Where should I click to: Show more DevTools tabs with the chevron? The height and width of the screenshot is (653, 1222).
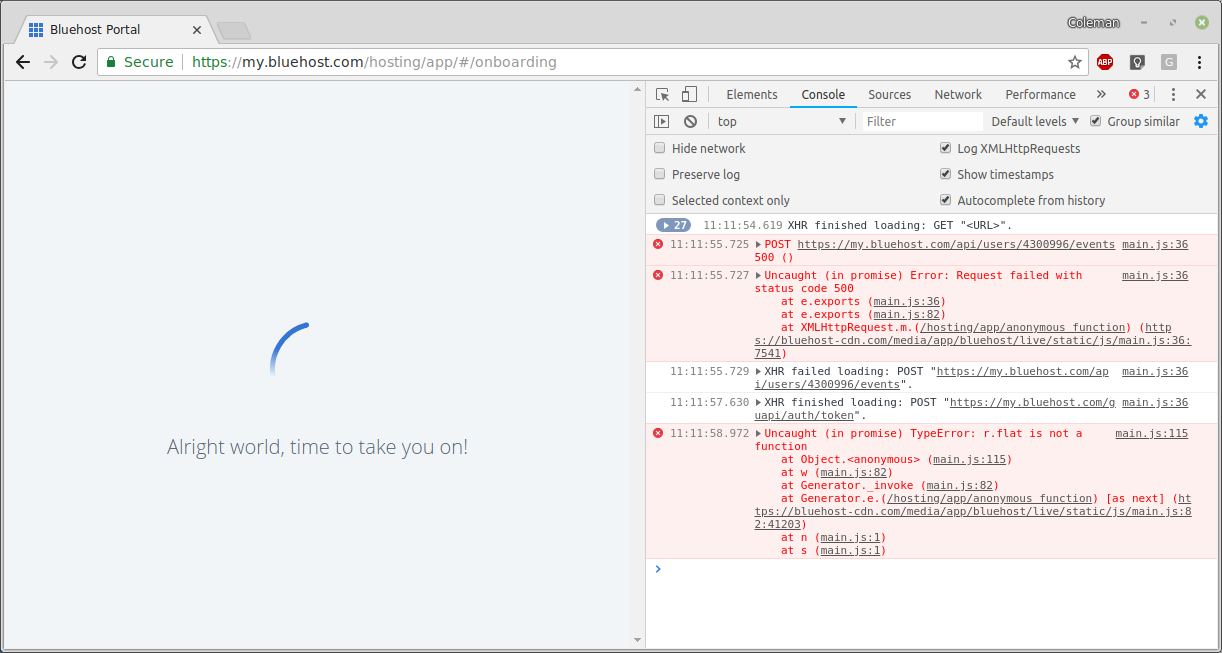click(1101, 94)
